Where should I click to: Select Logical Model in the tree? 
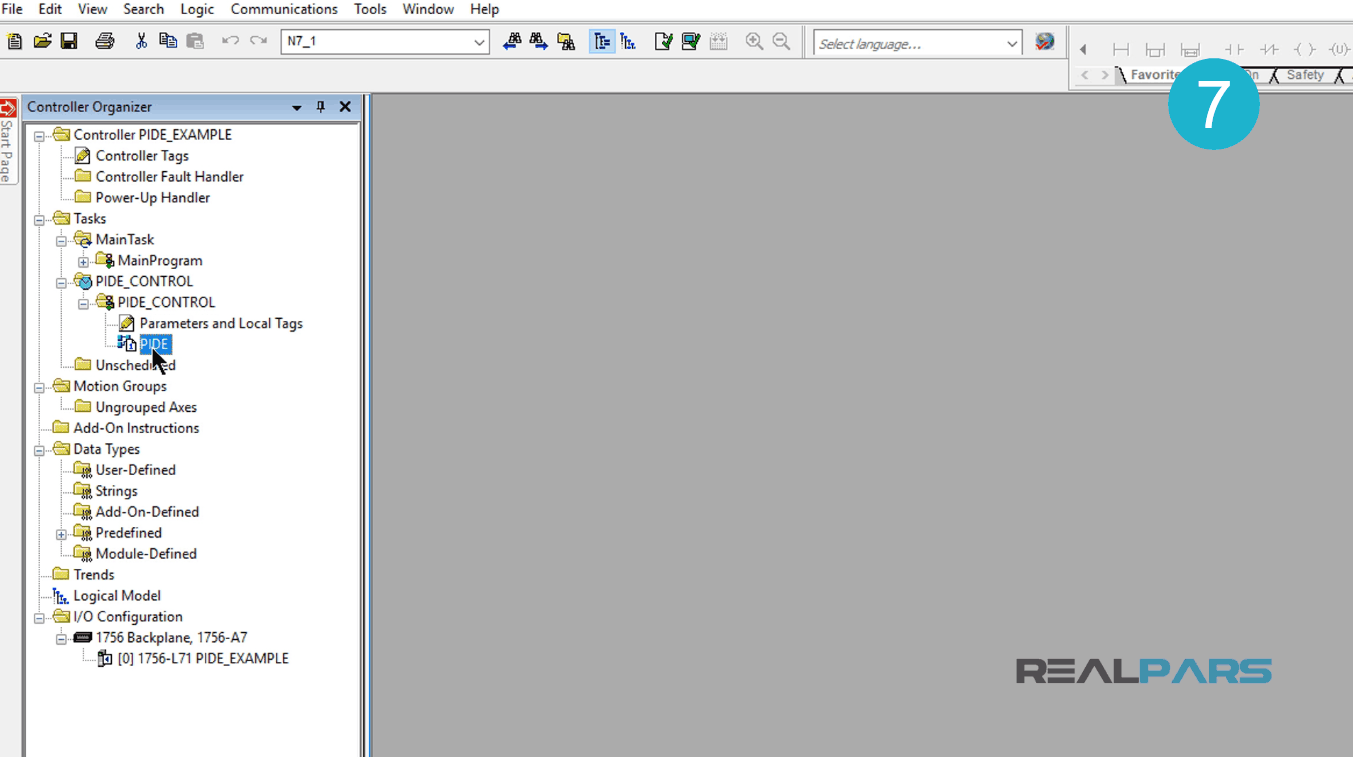tap(116, 596)
